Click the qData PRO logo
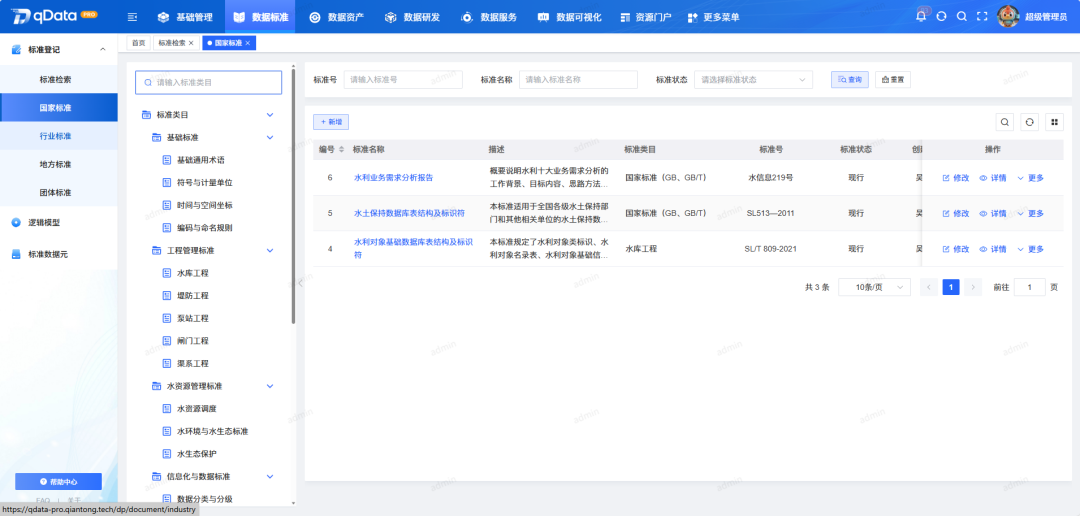 (x=54, y=15)
